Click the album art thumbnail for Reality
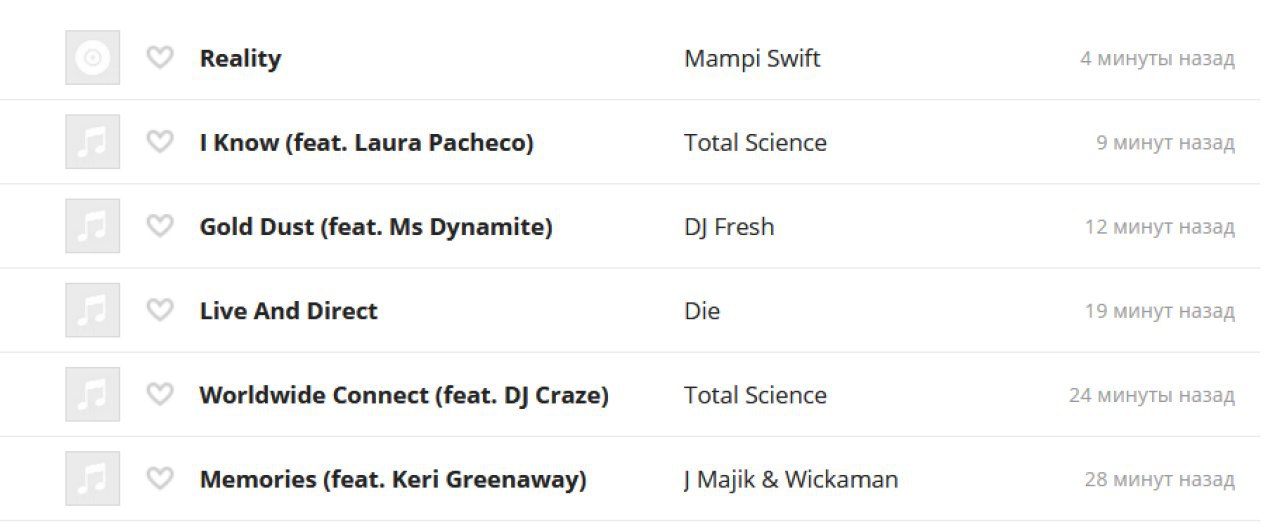 [92, 58]
